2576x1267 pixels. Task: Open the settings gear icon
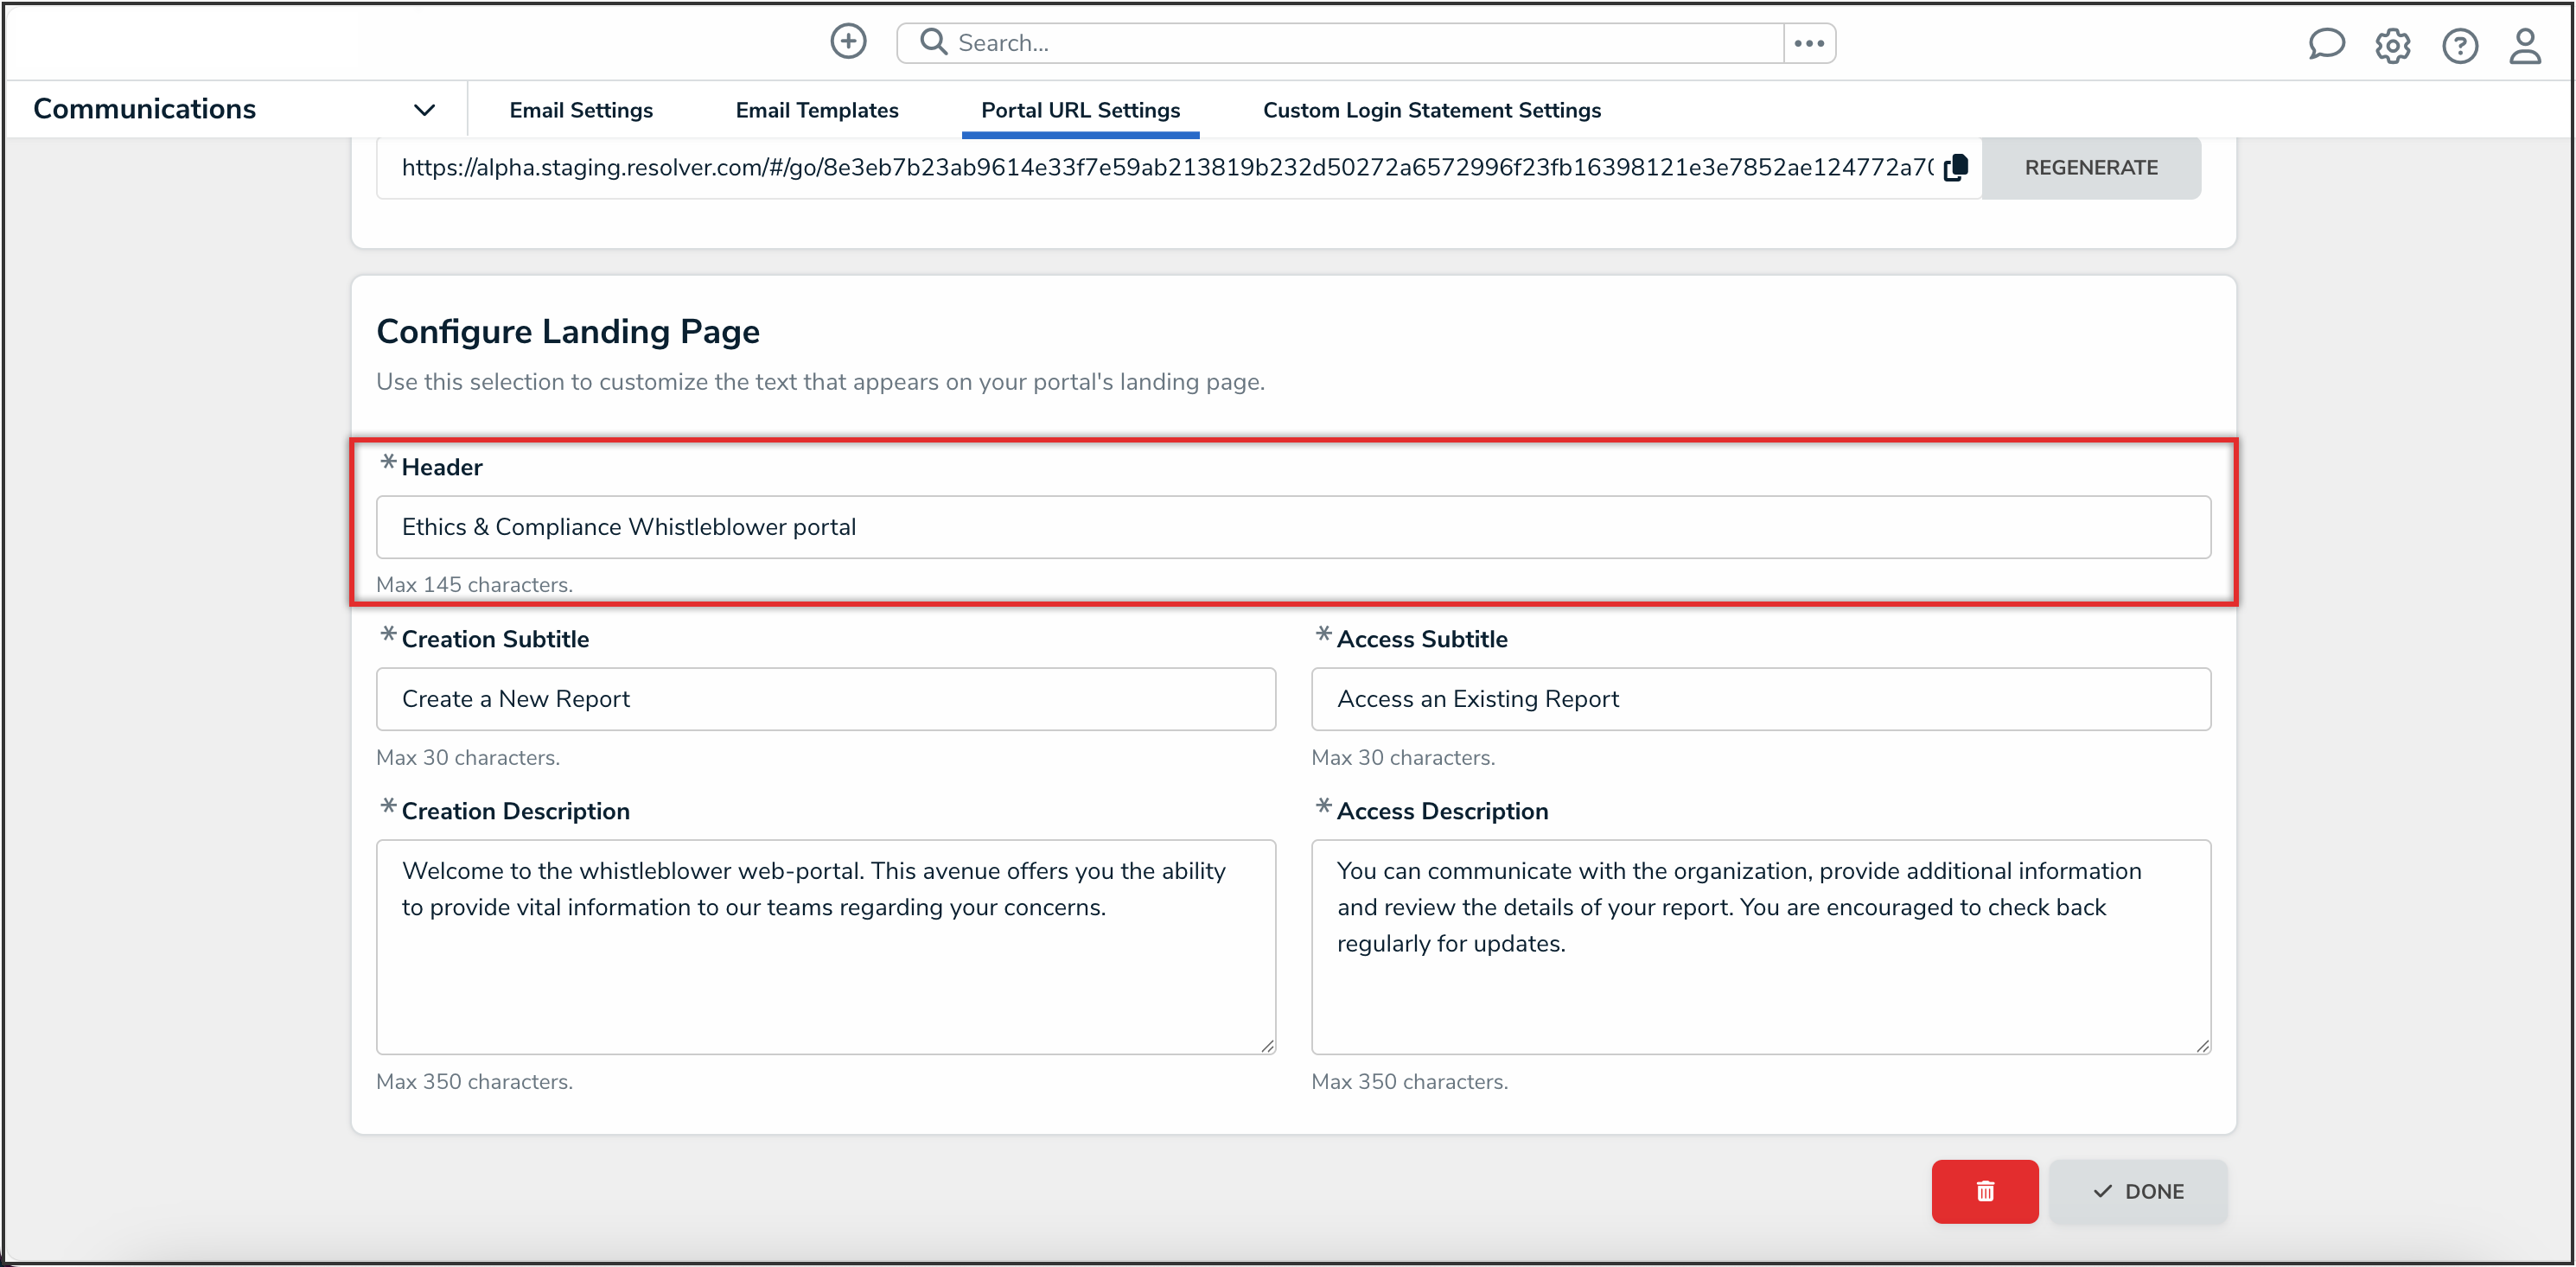(2392, 46)
